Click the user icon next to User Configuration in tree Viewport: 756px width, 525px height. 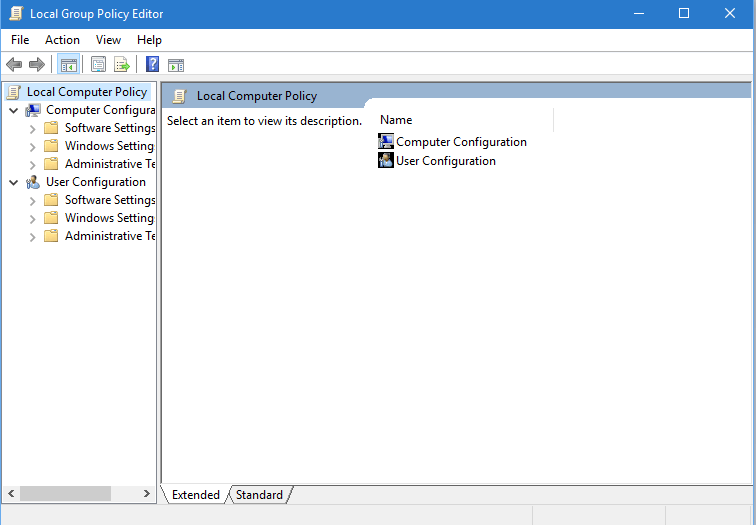33,182
